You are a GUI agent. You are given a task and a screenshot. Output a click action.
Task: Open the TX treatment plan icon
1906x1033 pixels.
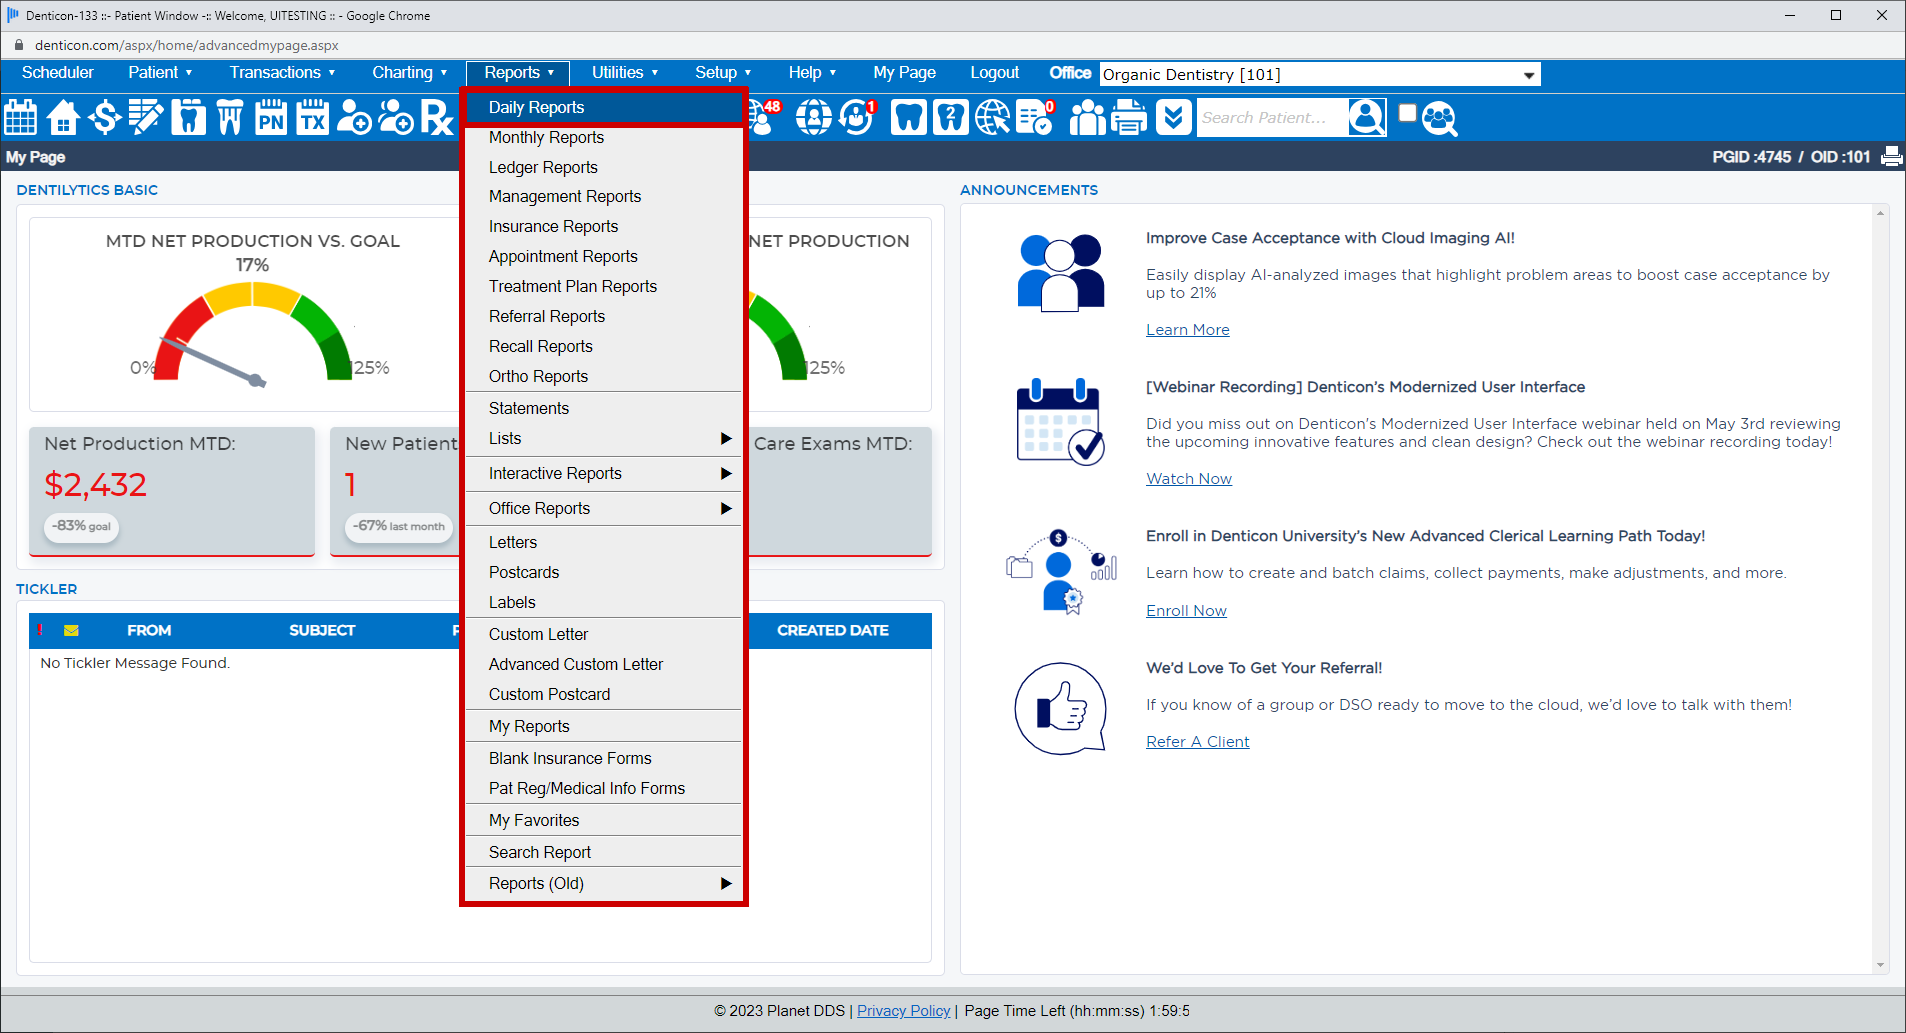[313, 118]
